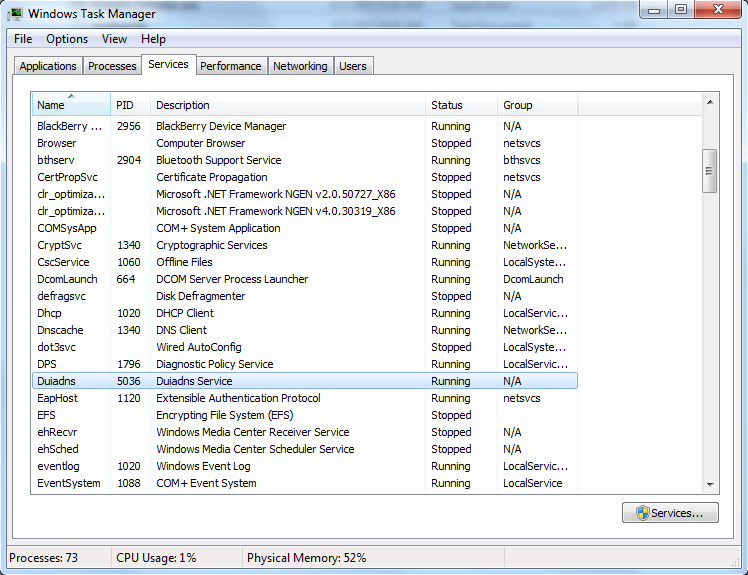Image resolution: width=748 pixels, height=575 pixels.
Task: Click the DcomLaunch group cell
Action: click(533, 279)
